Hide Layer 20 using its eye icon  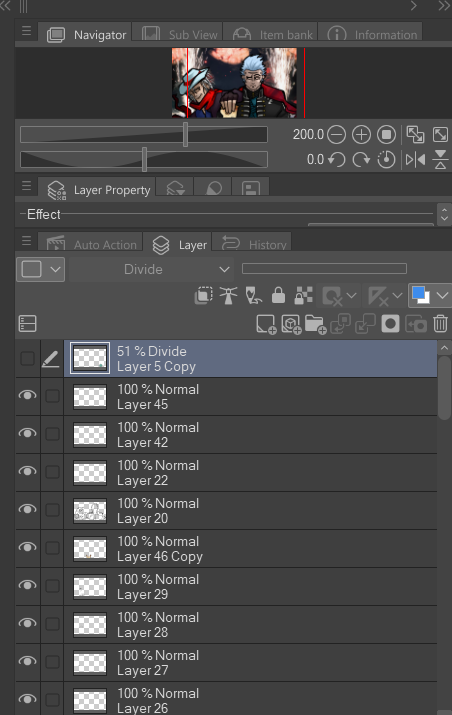pyautogui.click(x=27, y=509)
